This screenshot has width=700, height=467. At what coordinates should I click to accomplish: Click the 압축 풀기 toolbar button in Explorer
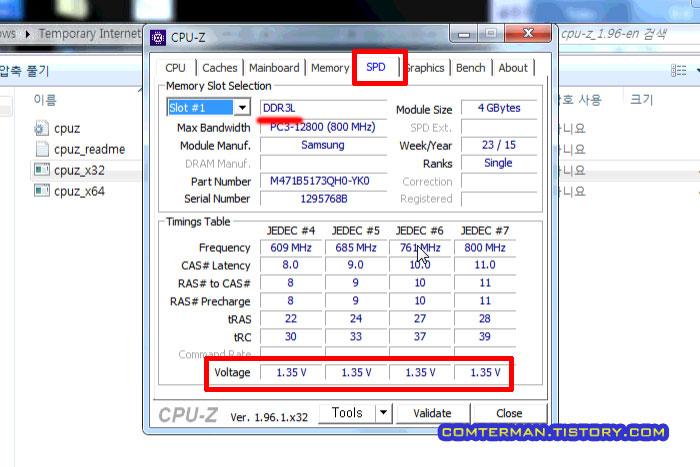[x=24, y=71]
